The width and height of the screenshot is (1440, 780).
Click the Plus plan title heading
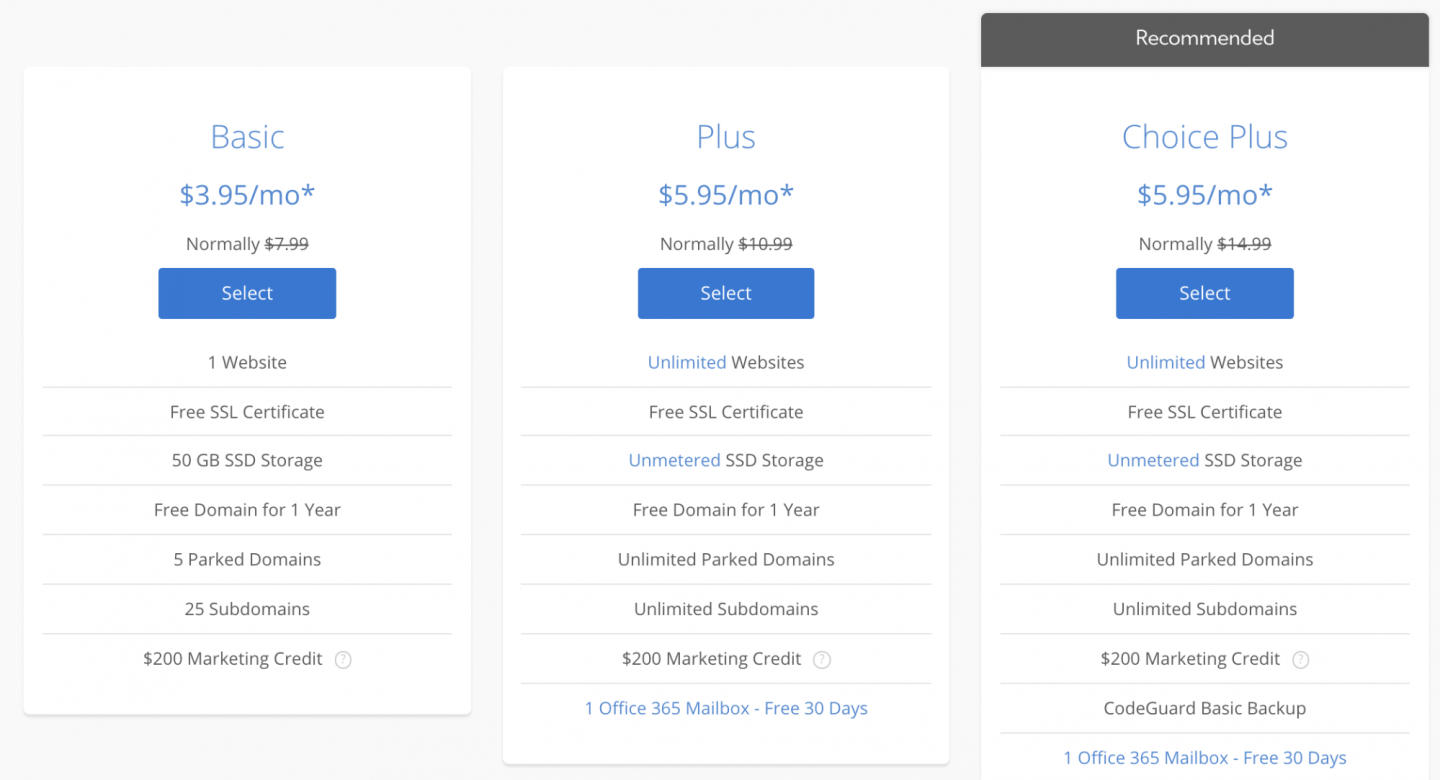[x=726, y=137]
